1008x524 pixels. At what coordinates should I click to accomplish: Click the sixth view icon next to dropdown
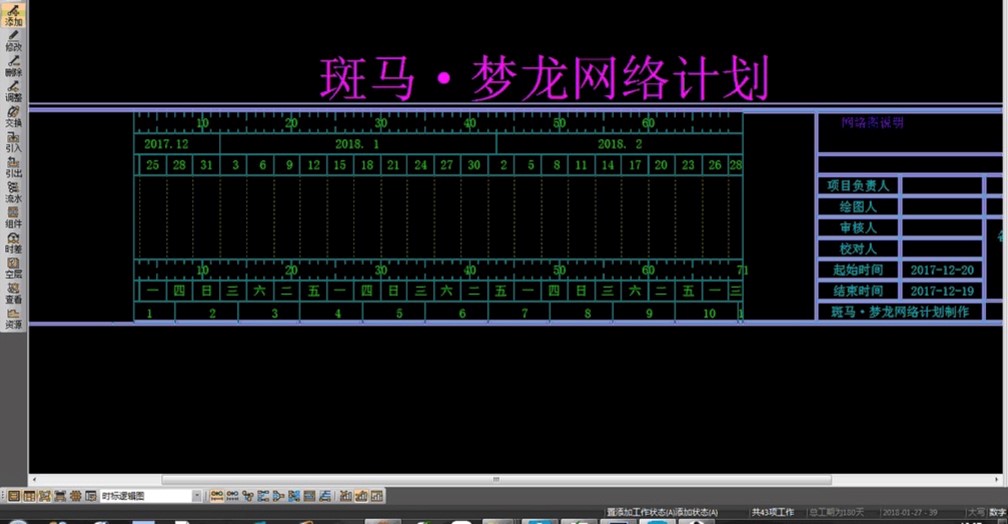(91, 496)
